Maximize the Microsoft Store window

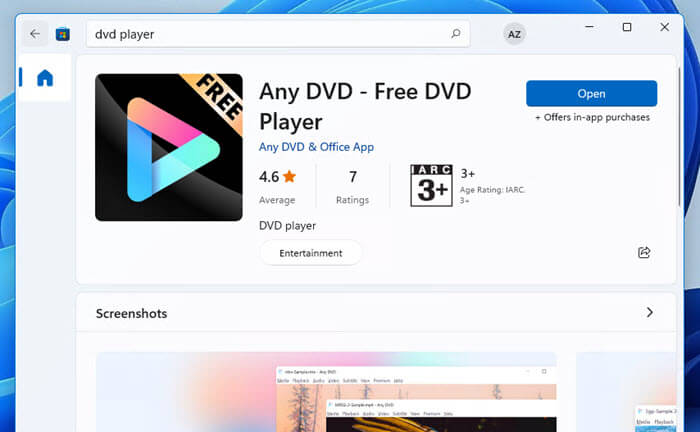[627, 27]
